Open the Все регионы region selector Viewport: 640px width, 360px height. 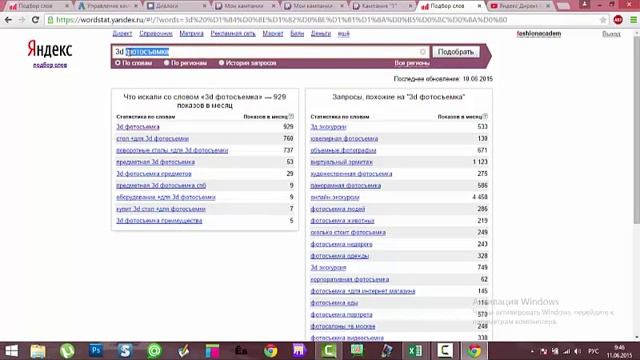(412, 63)
